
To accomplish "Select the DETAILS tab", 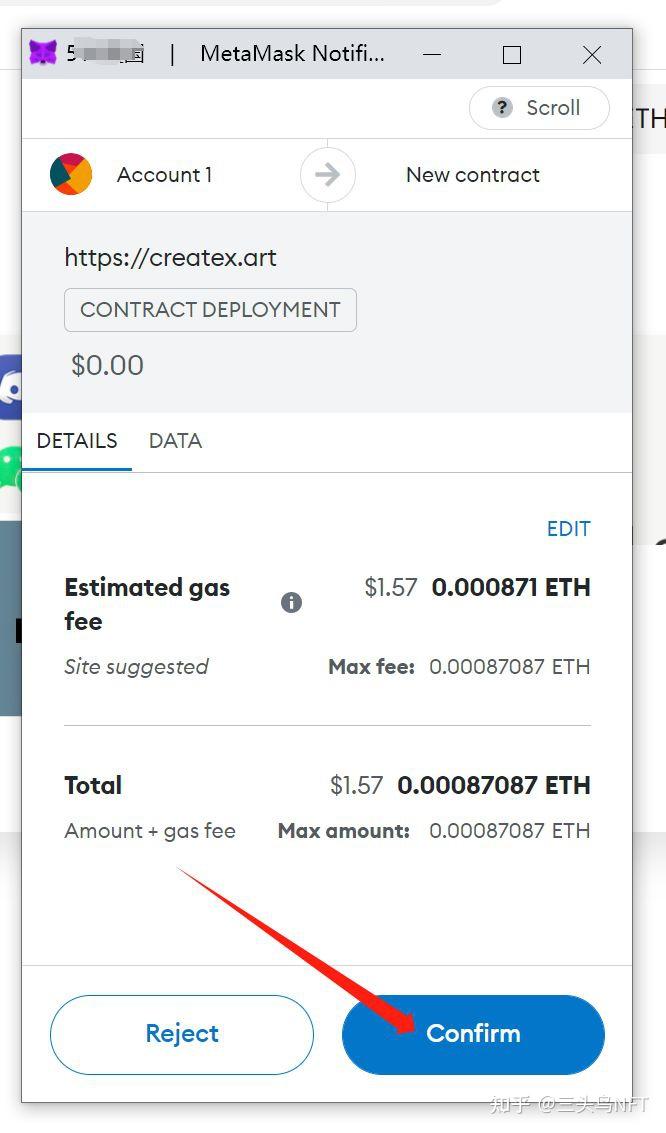I will (77, 441).
